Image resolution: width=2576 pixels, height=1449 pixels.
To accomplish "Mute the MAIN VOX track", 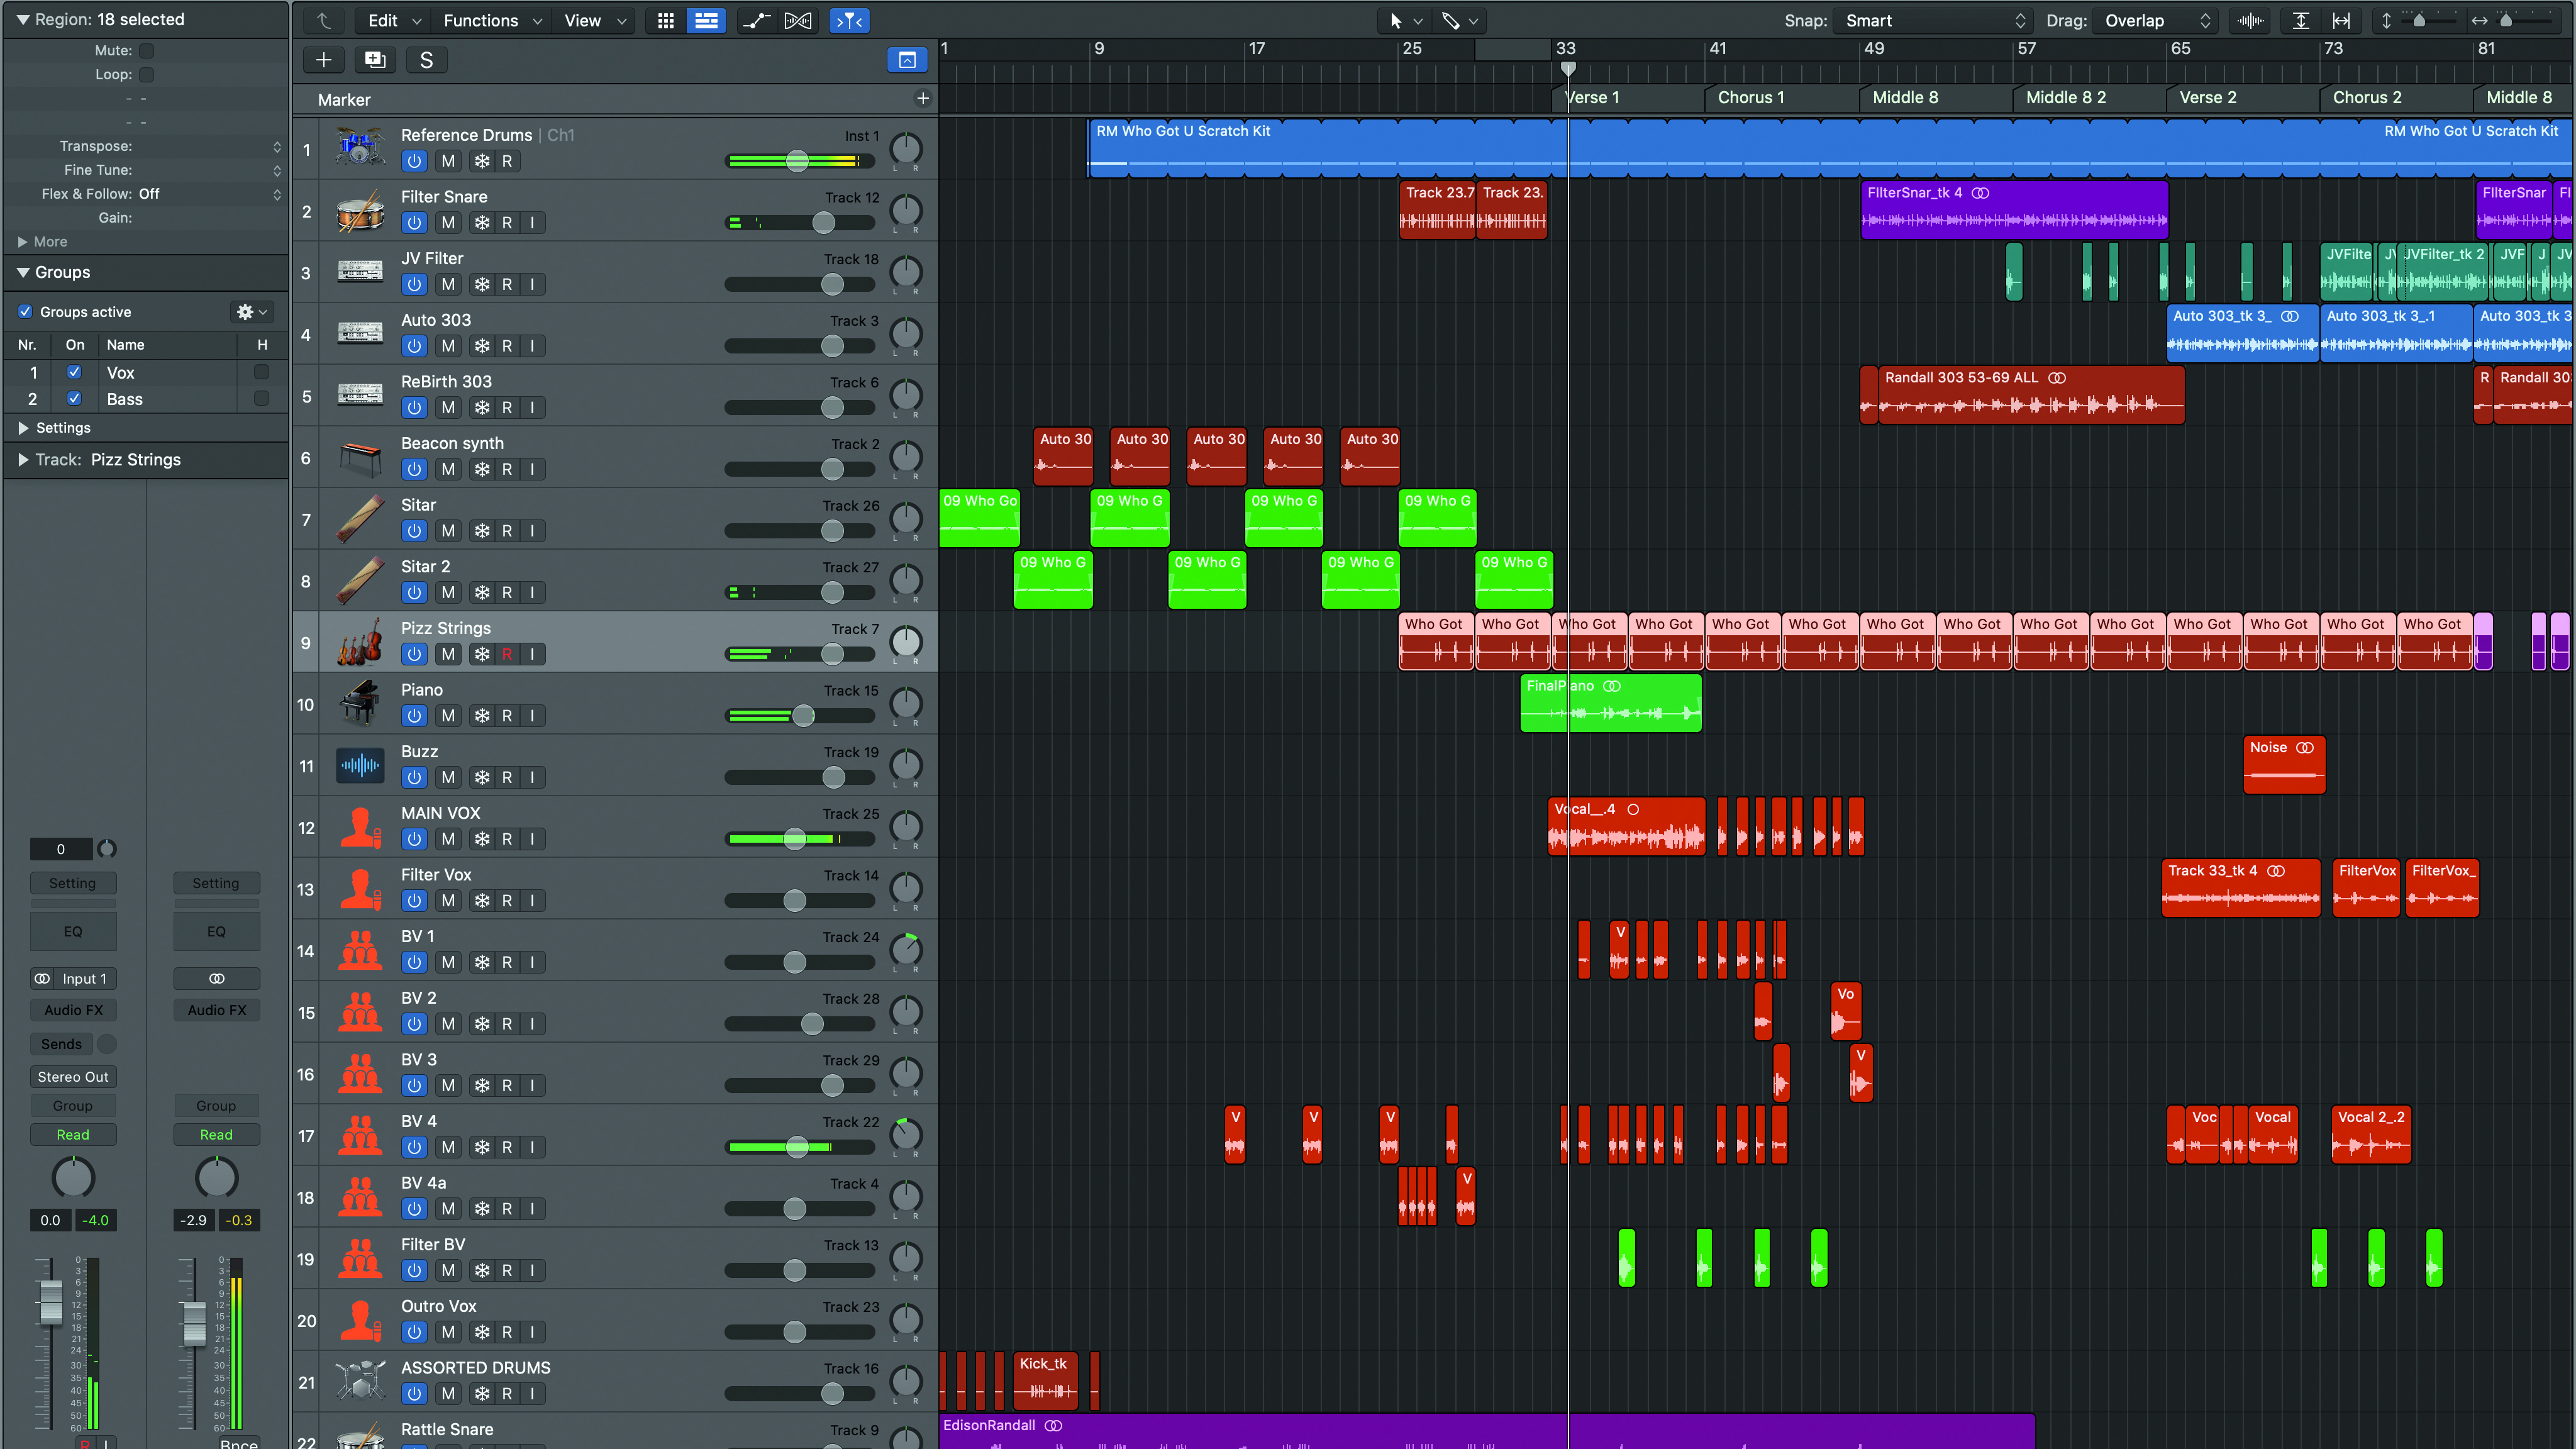I will click(448, 839).
